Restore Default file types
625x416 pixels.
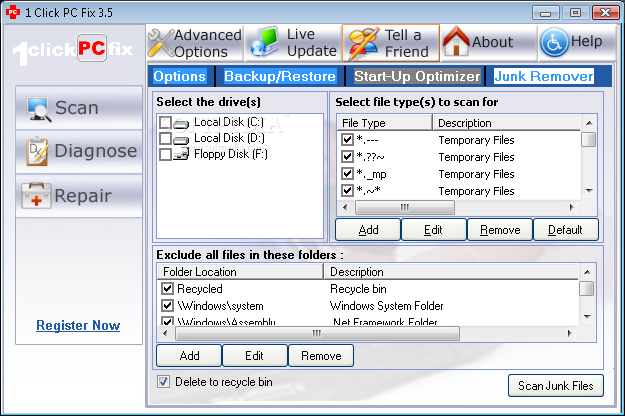coord(566,230)
